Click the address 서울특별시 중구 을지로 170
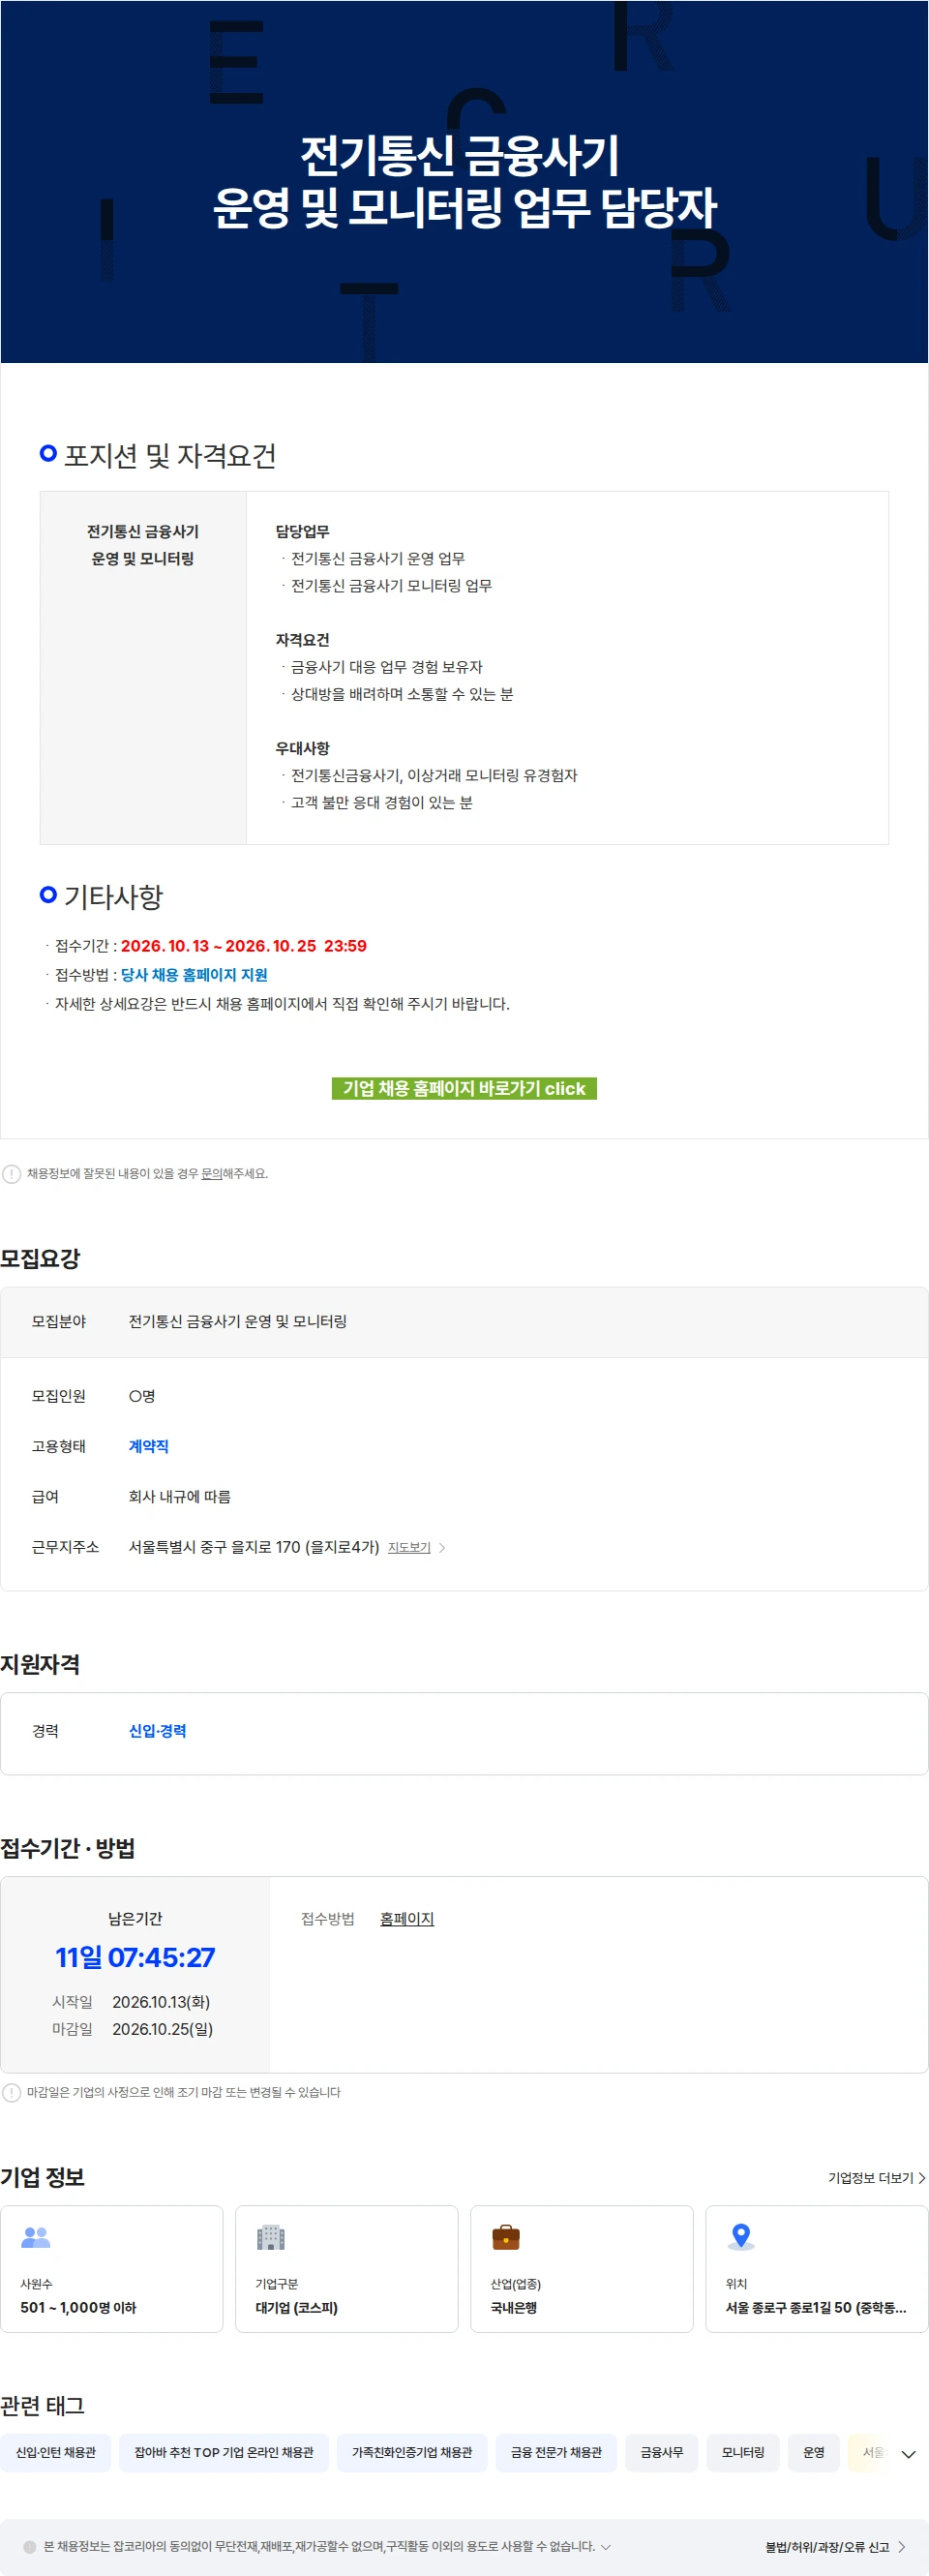929x2576 pixels. point(254,1547)
